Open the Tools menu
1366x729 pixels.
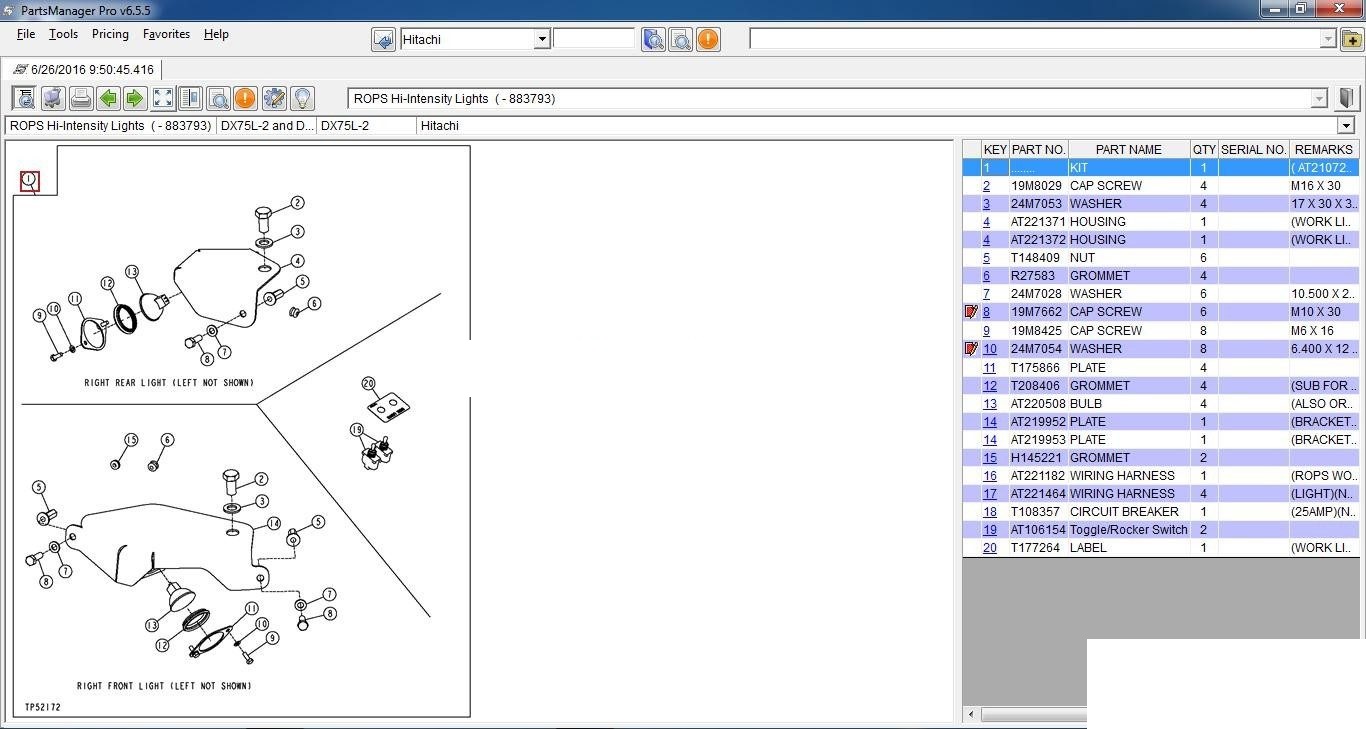click(63, 34)
